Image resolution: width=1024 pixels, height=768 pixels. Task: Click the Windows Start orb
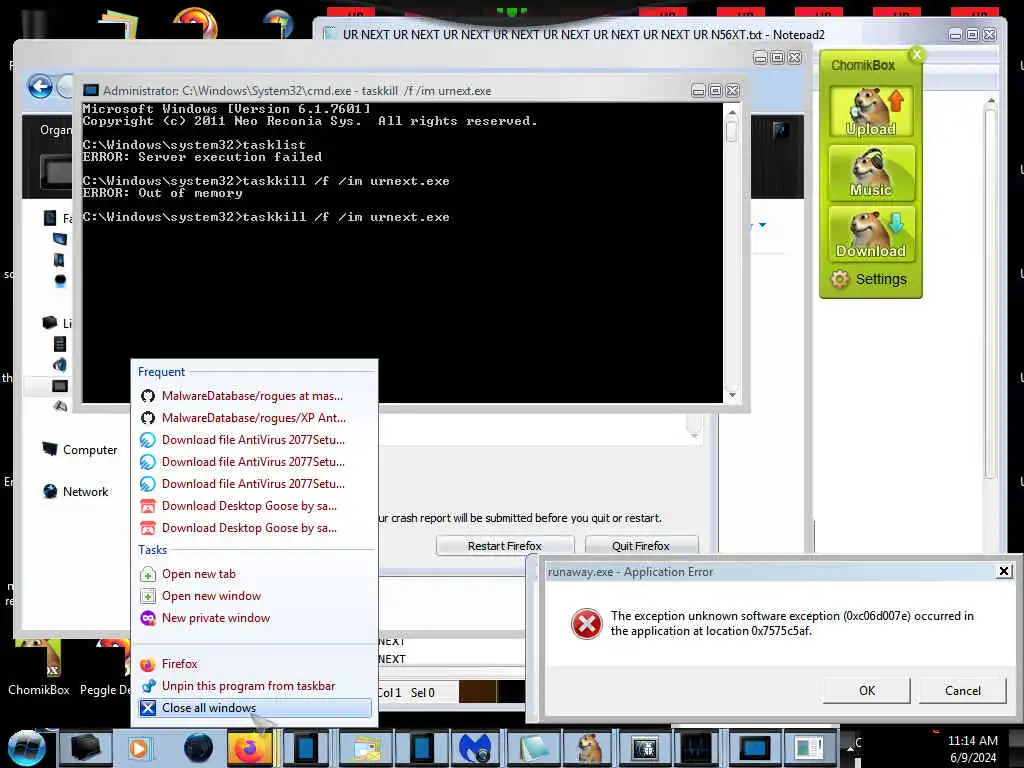27,748
